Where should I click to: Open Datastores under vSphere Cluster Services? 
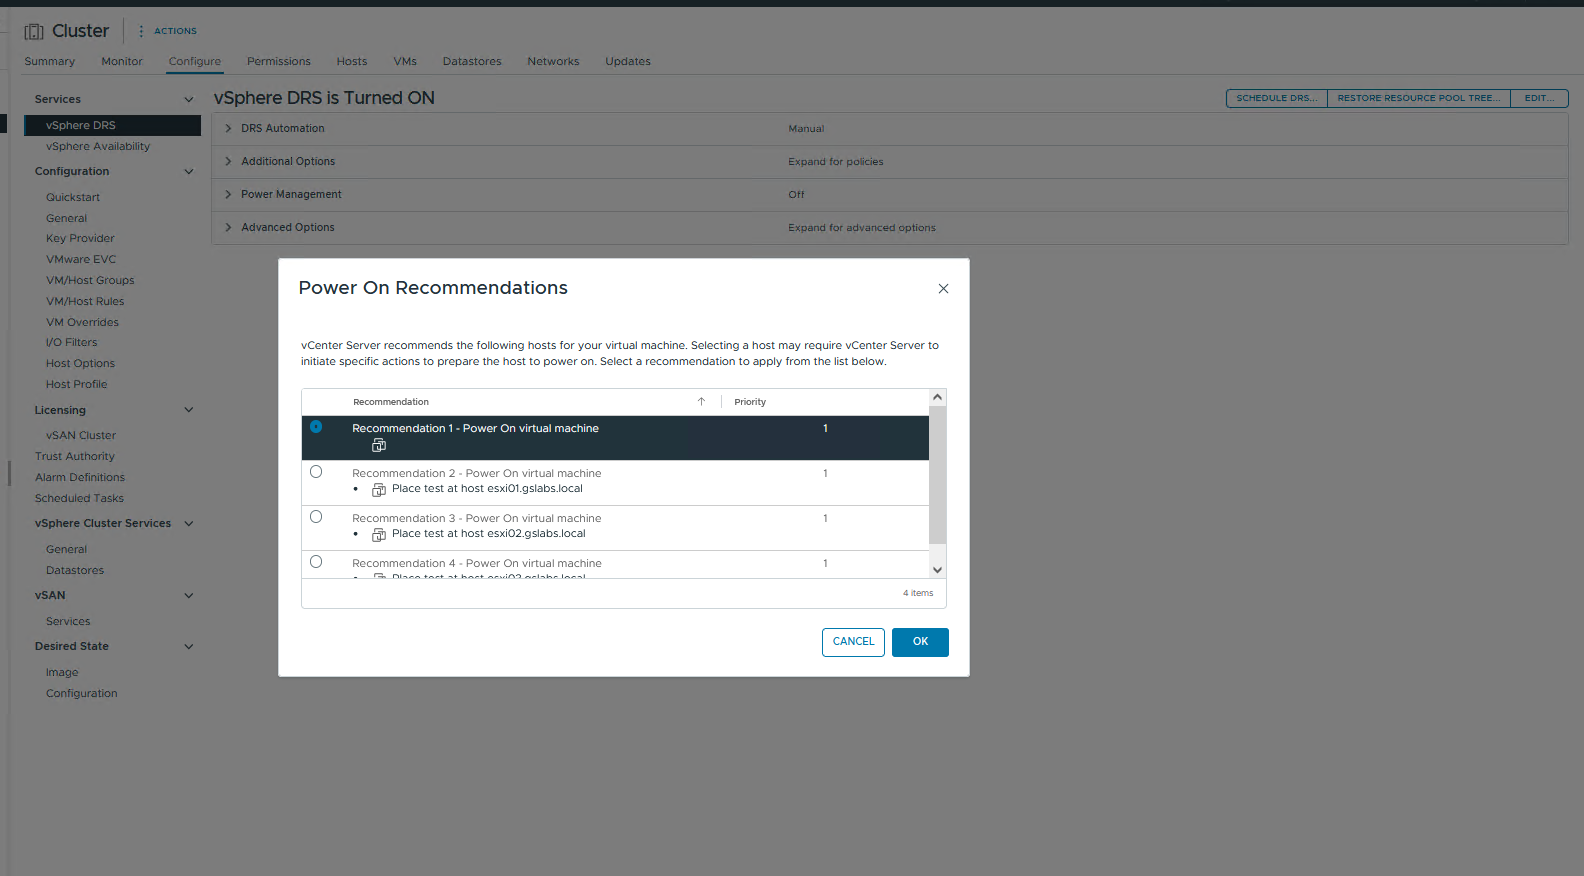[x=75, y=570]
